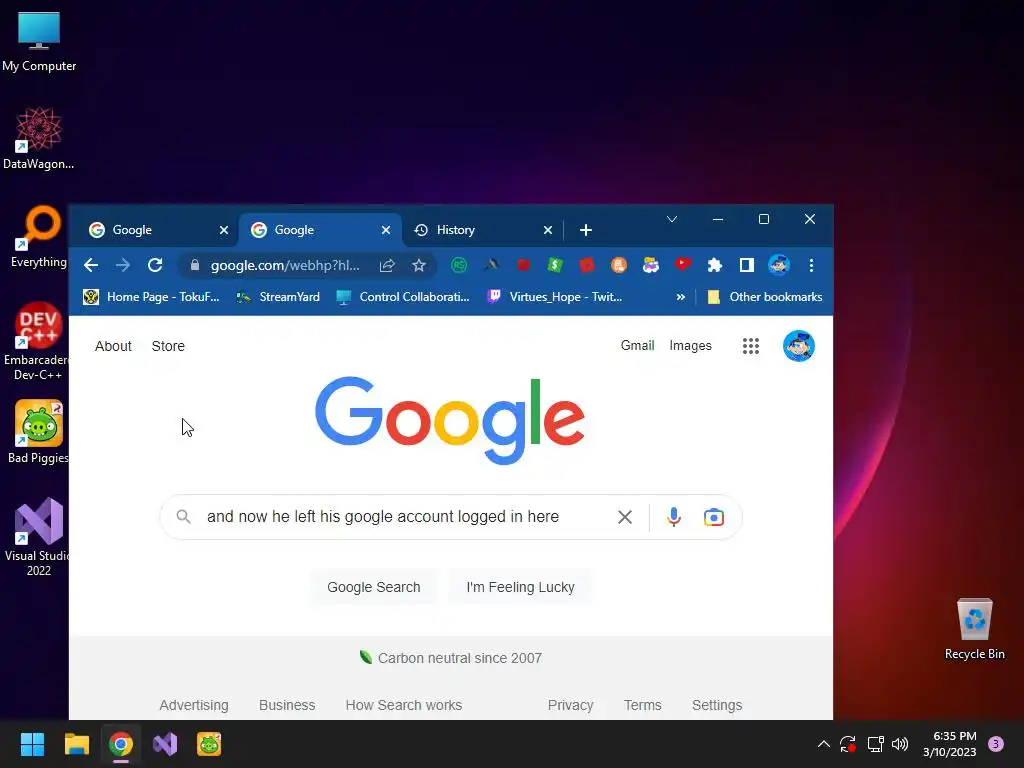Viewport: 1024px width, 768px height.
Task: Open the red heart play extension
Action: coord(683,264)
